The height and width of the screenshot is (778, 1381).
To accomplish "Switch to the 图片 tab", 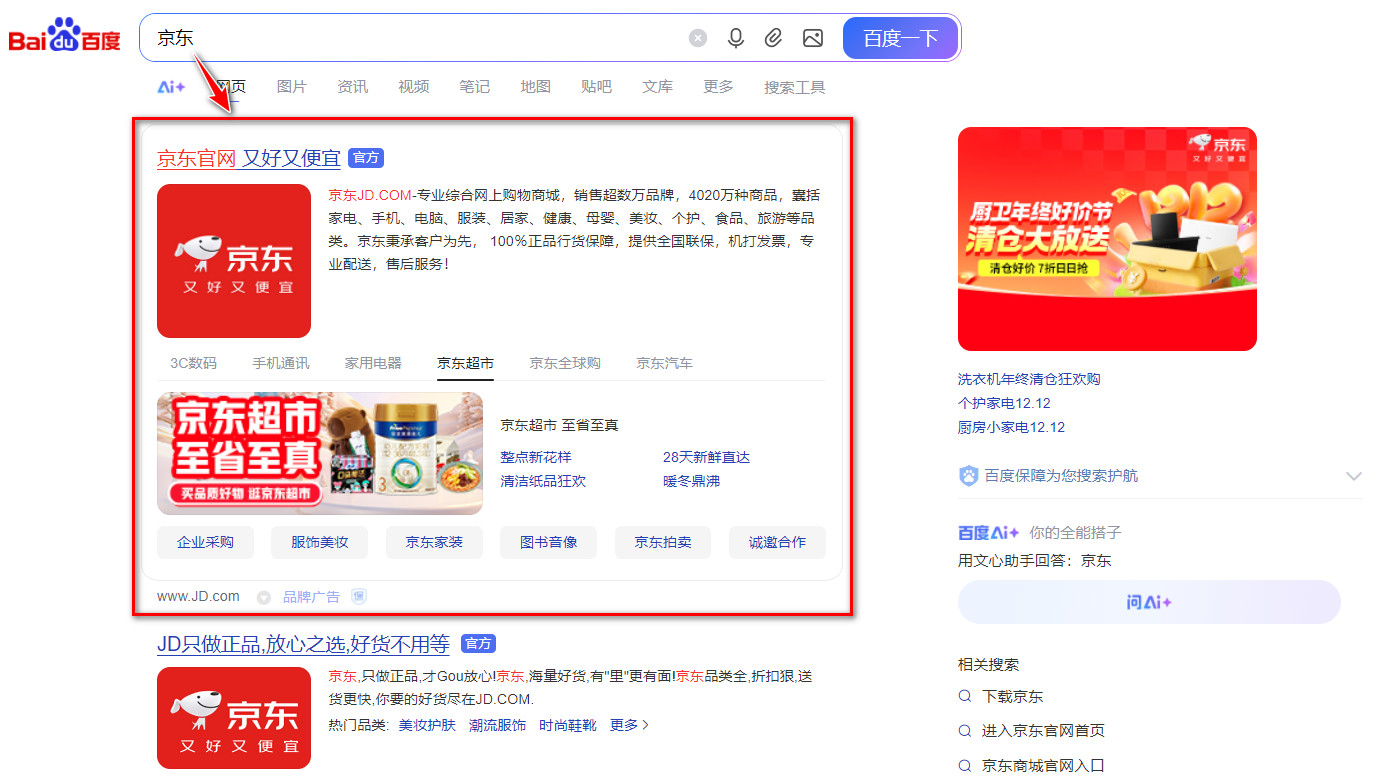I will click(x=291, y=87).
